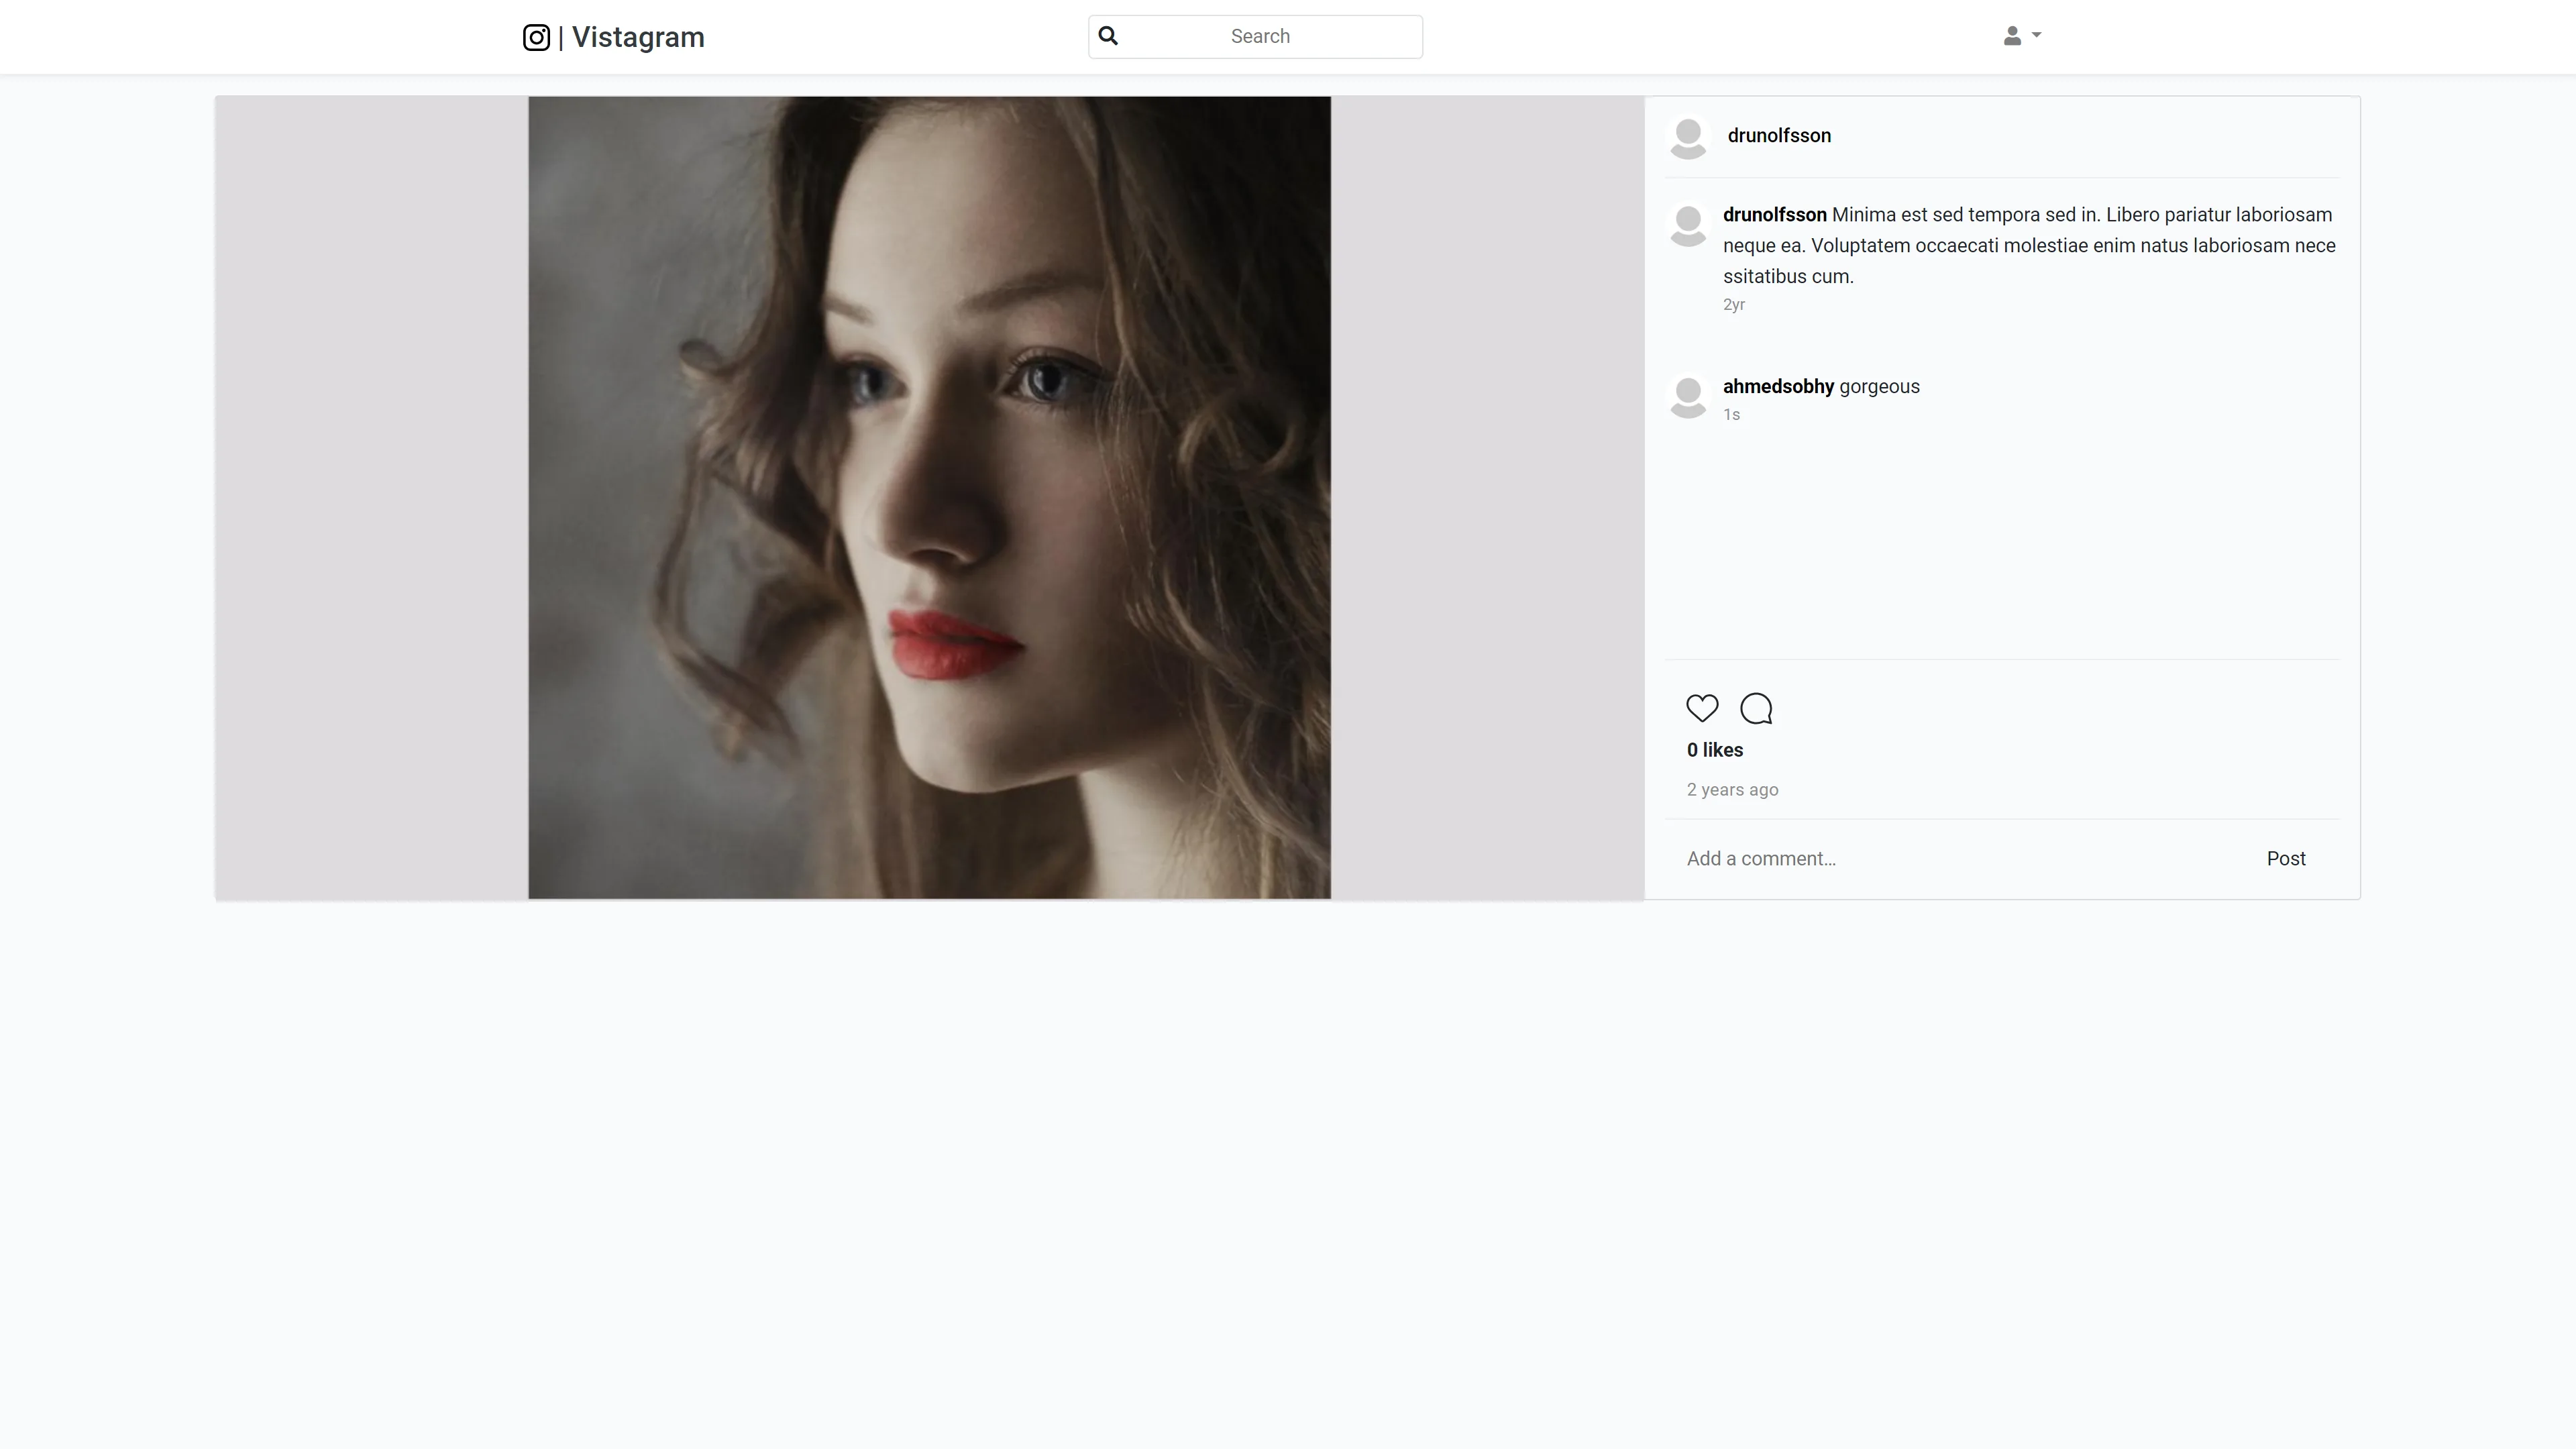The height and width of the screenshot is (1449, 2576).
Task: Focus the 'Add a comment…' field
Action: point(1964,859)
